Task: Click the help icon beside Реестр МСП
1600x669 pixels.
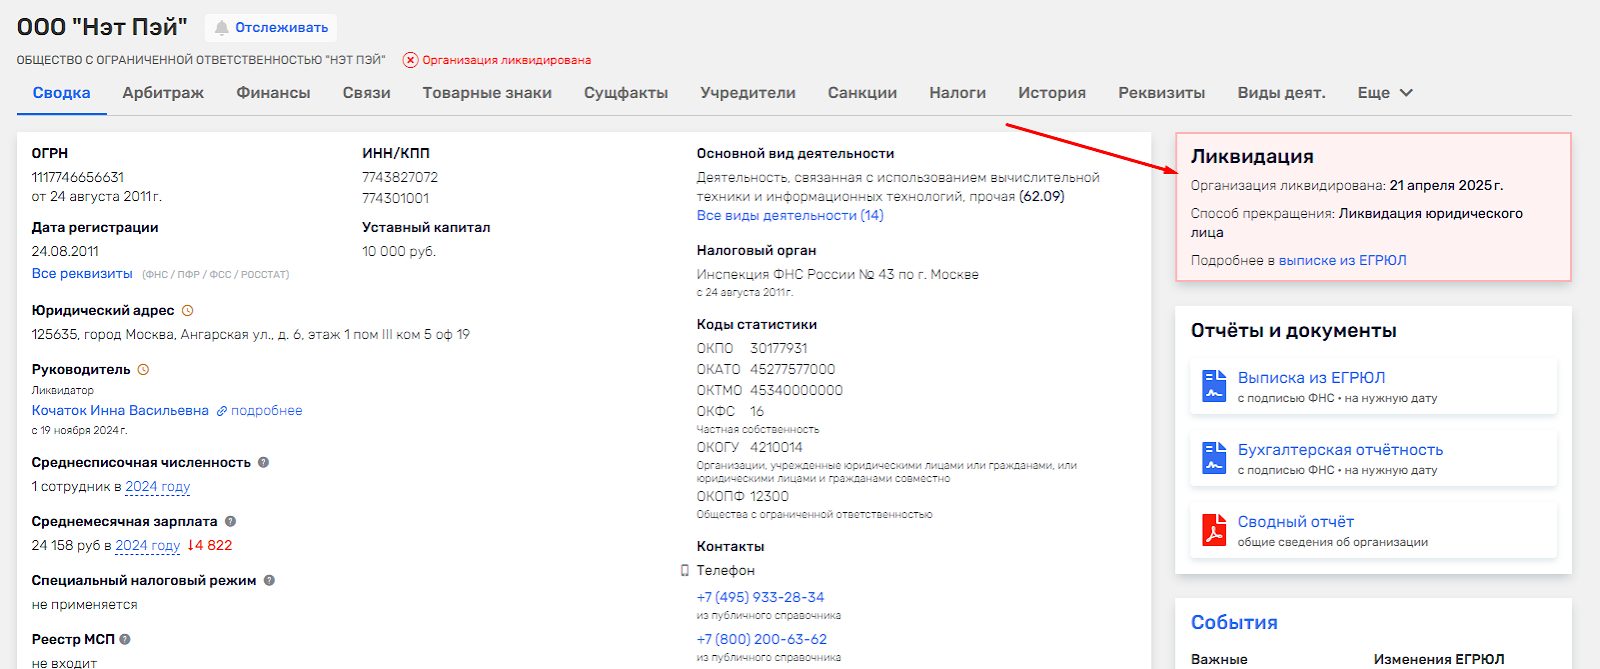Action: click(125, 640)
